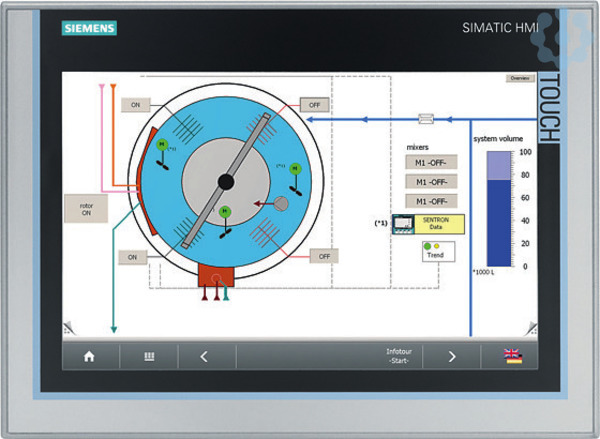Select the green motor symbol at upper left of rotor
Image resolution: width=600 pixels, height=439 pixels.
[x=161, y=147]
